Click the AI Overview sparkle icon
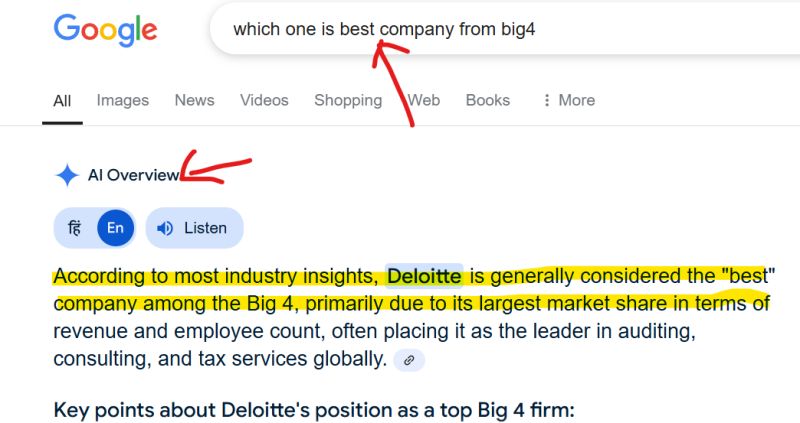The height and width of the screenshot is (423, 800). pos(67,175)
